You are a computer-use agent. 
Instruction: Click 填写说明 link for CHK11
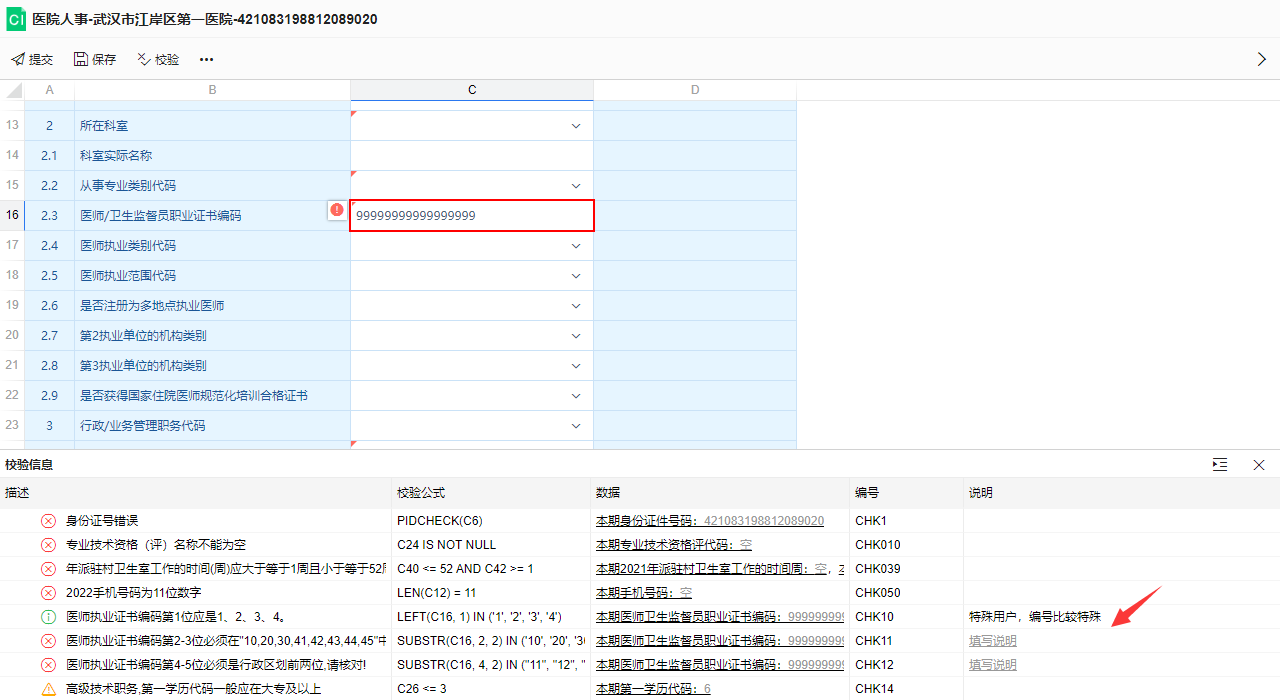992,641
